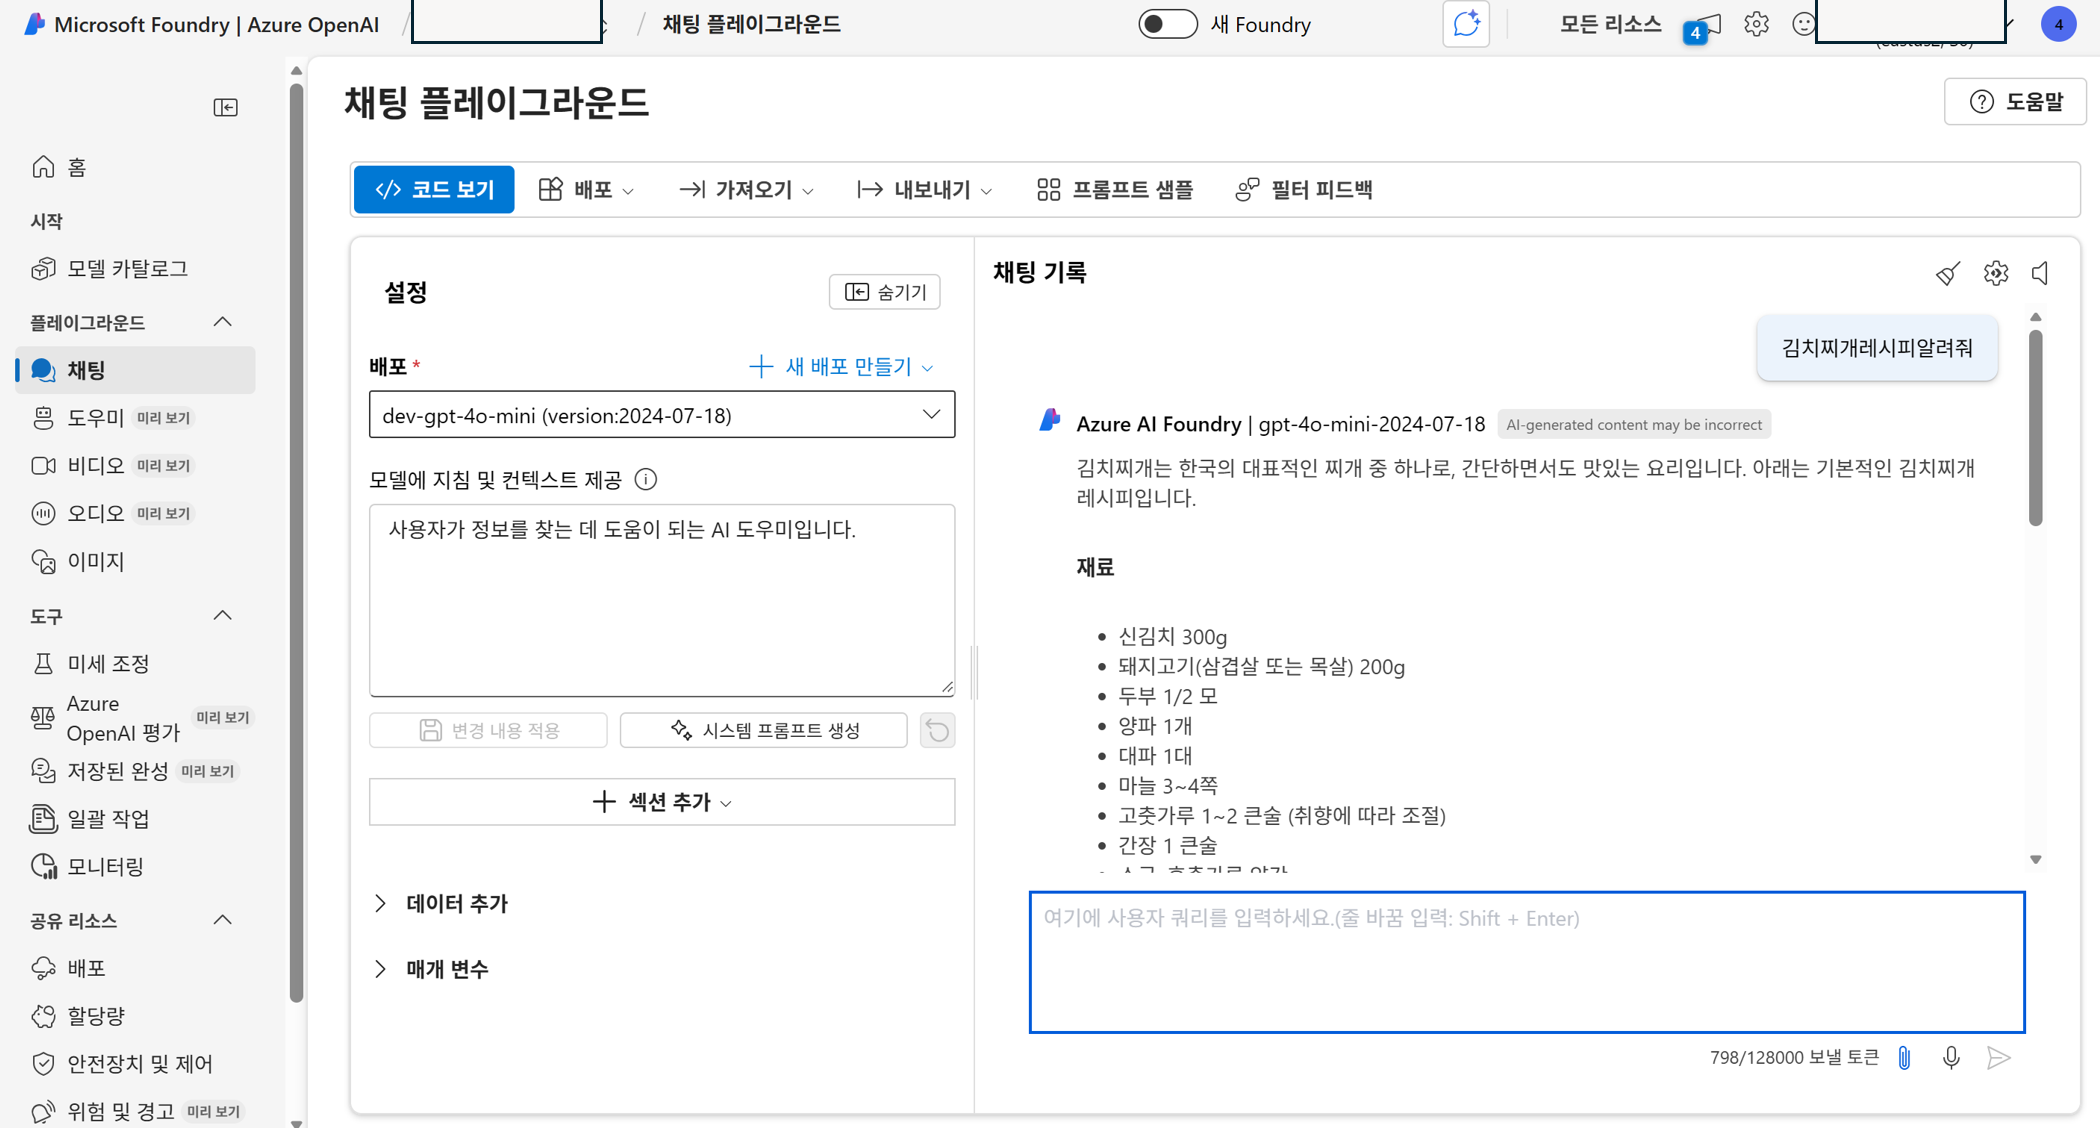The image size is (2100, 1138).
Task: Click the 코드 보기 button
Action: pyautogui.click(x=435, y=190)
